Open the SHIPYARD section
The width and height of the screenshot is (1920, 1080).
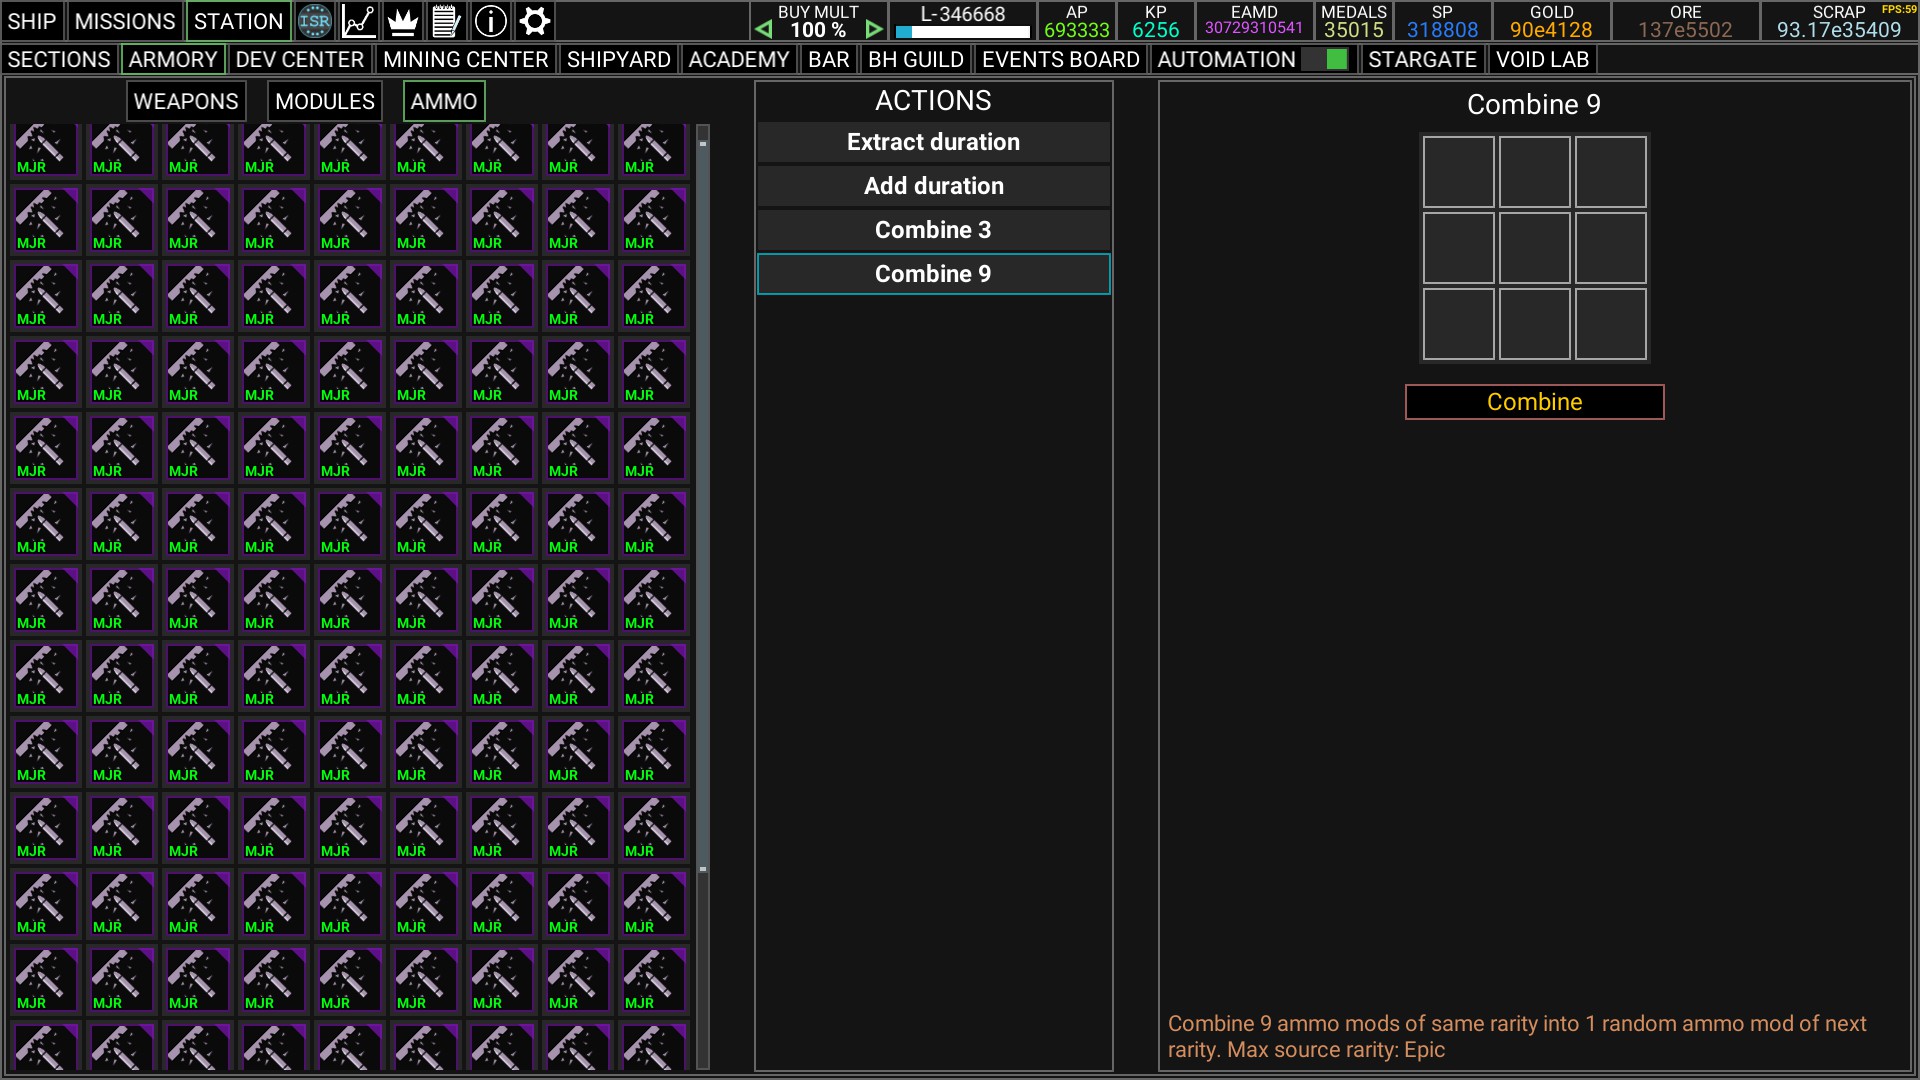[618, 59]
